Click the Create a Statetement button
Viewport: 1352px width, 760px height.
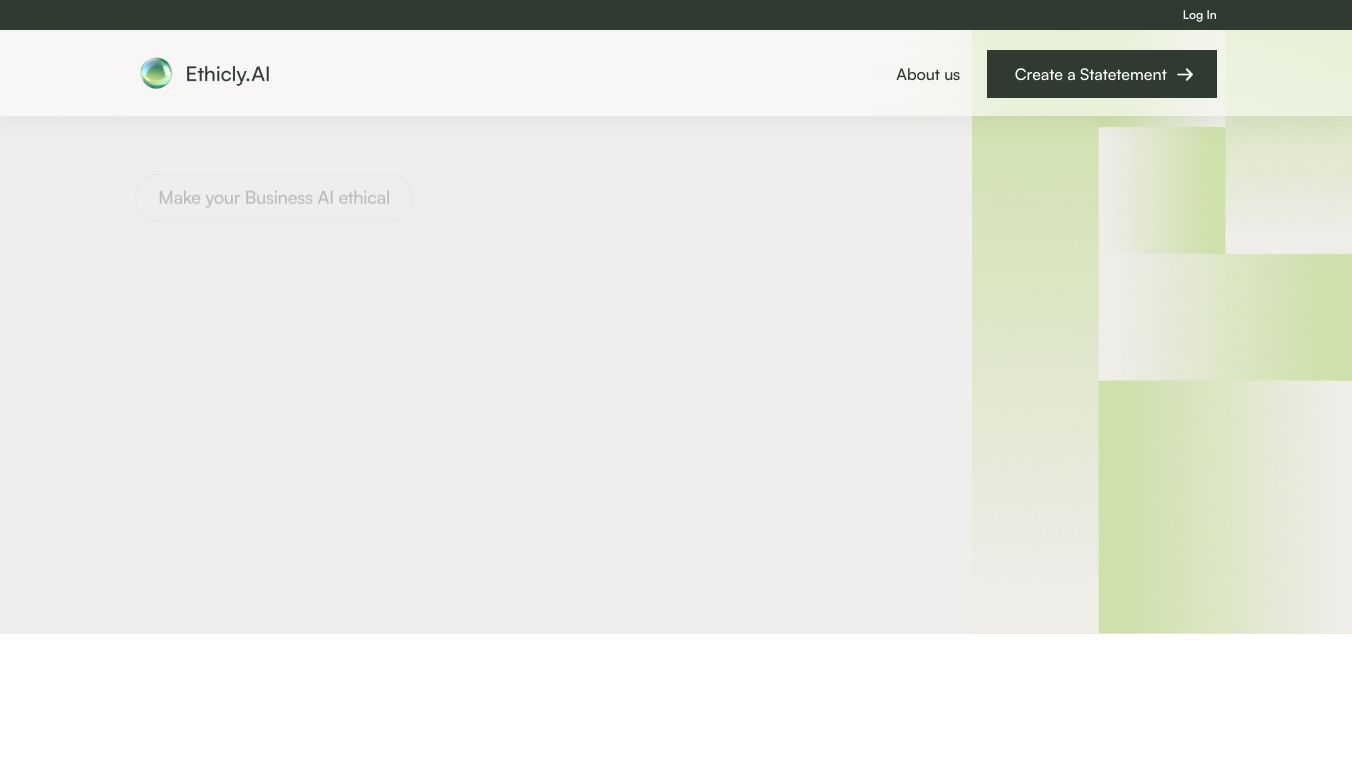pyautogui.click(x=1102, y=74)
